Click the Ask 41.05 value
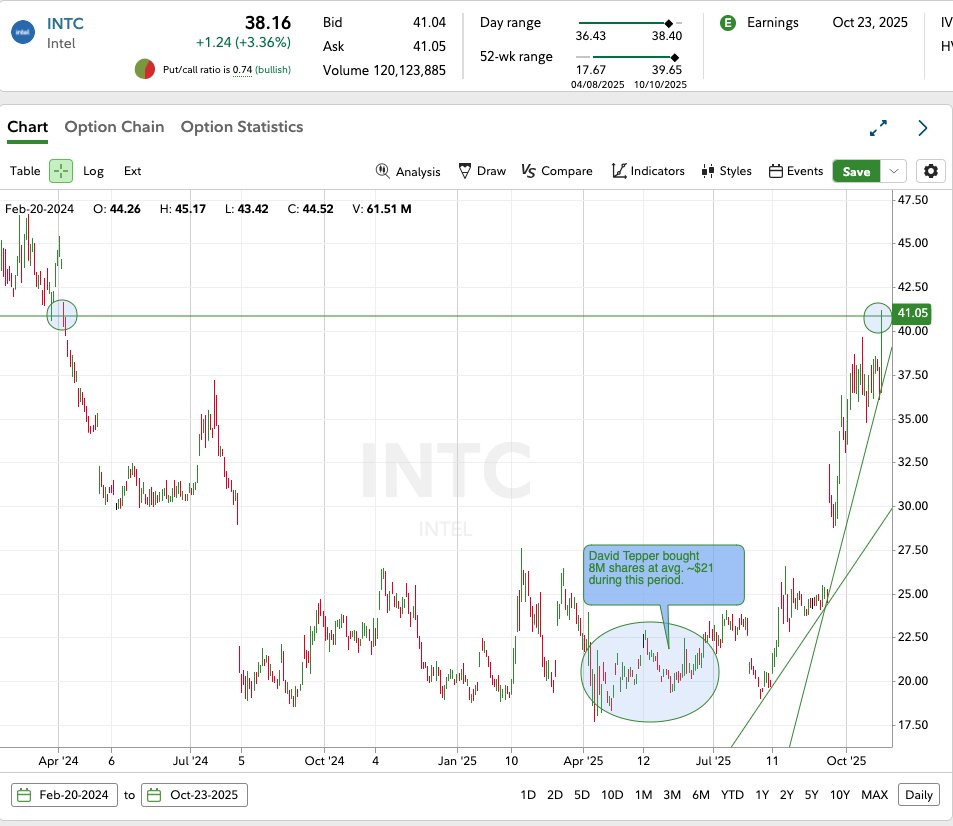 pos(429,46)
